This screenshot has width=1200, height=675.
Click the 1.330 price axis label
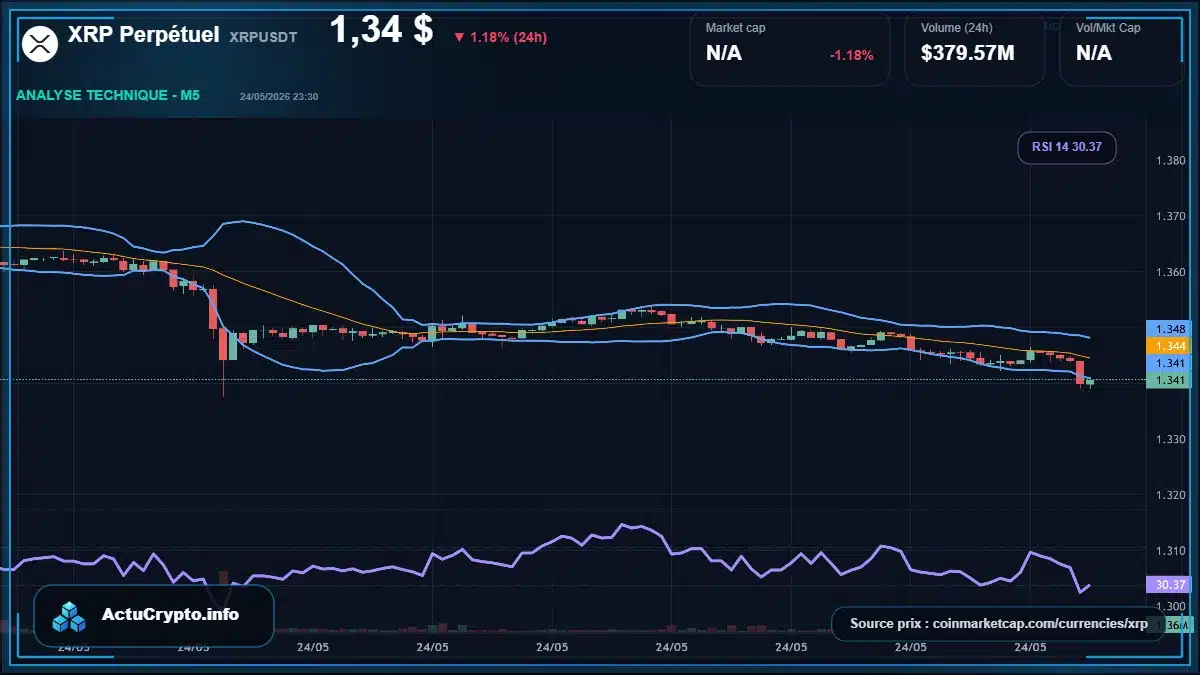[x=1170, y=439]
